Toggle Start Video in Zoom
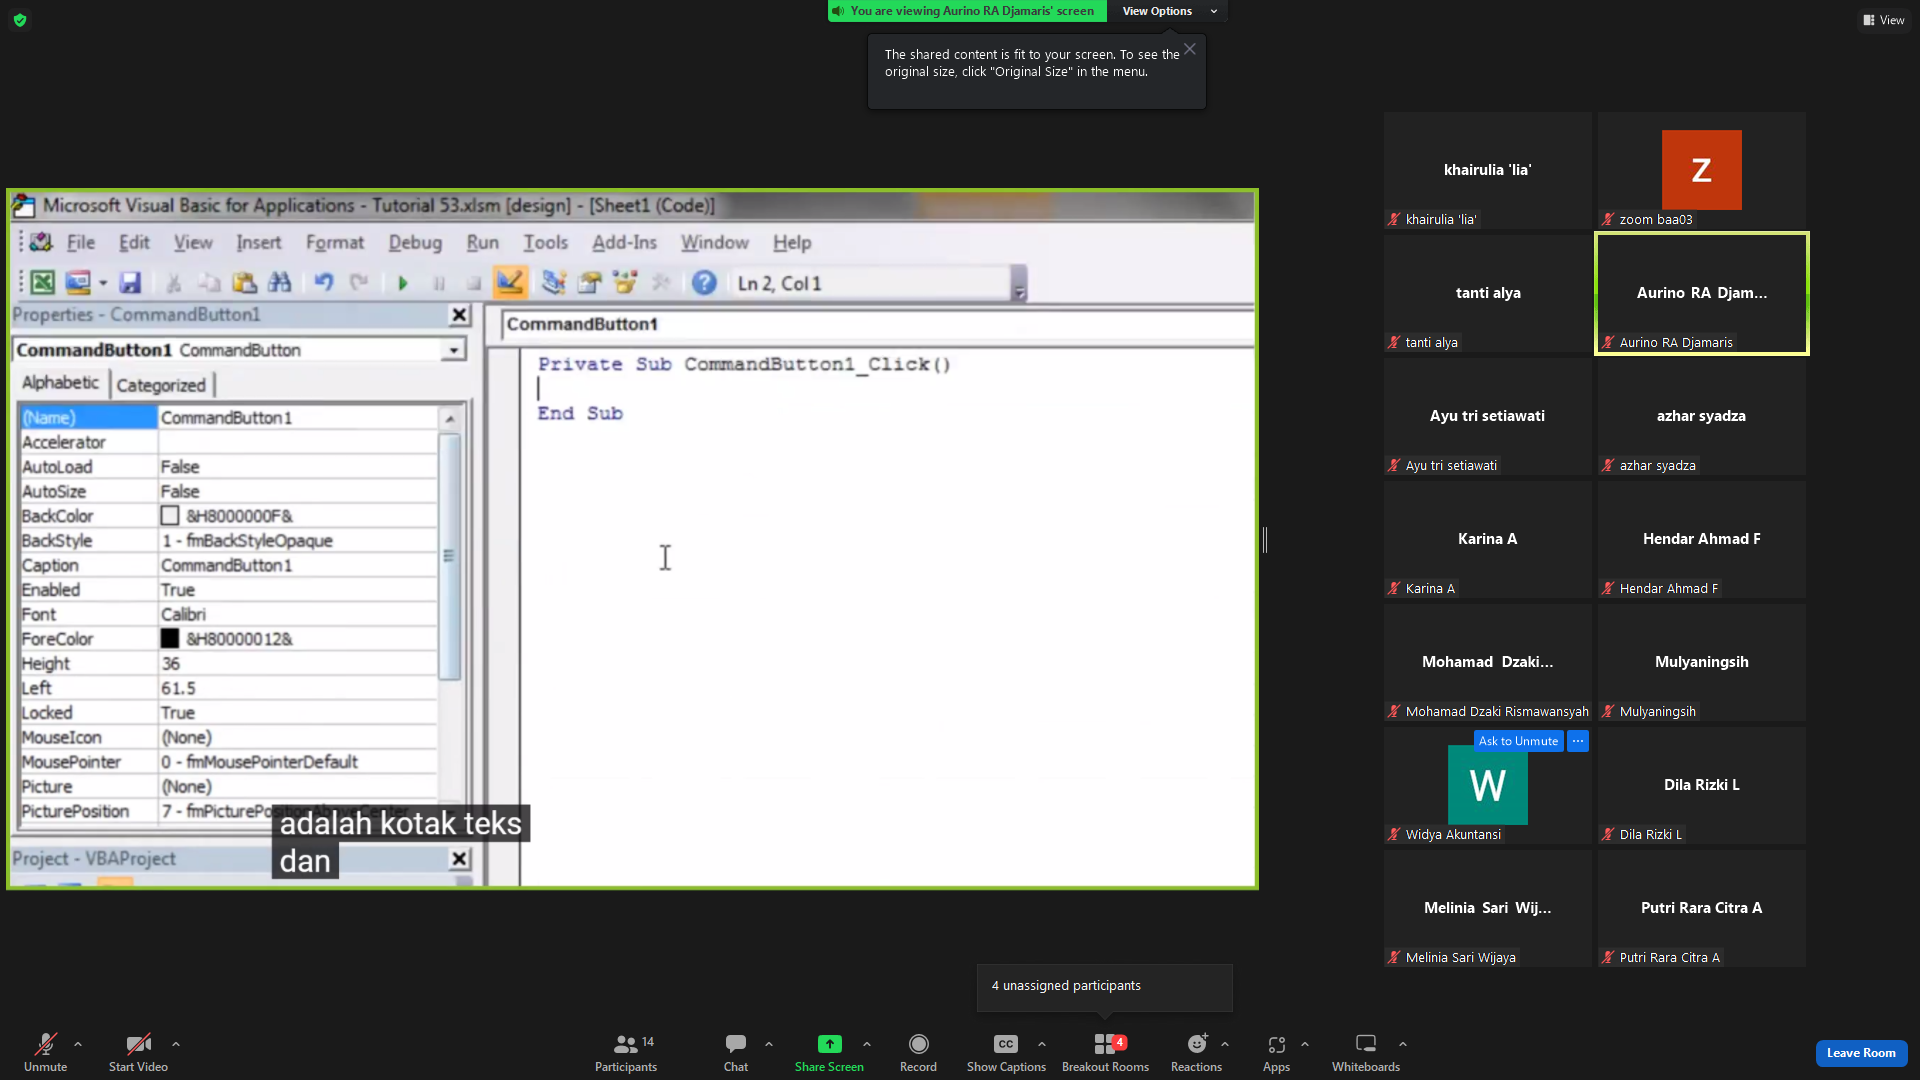 tap(138, 1053)
